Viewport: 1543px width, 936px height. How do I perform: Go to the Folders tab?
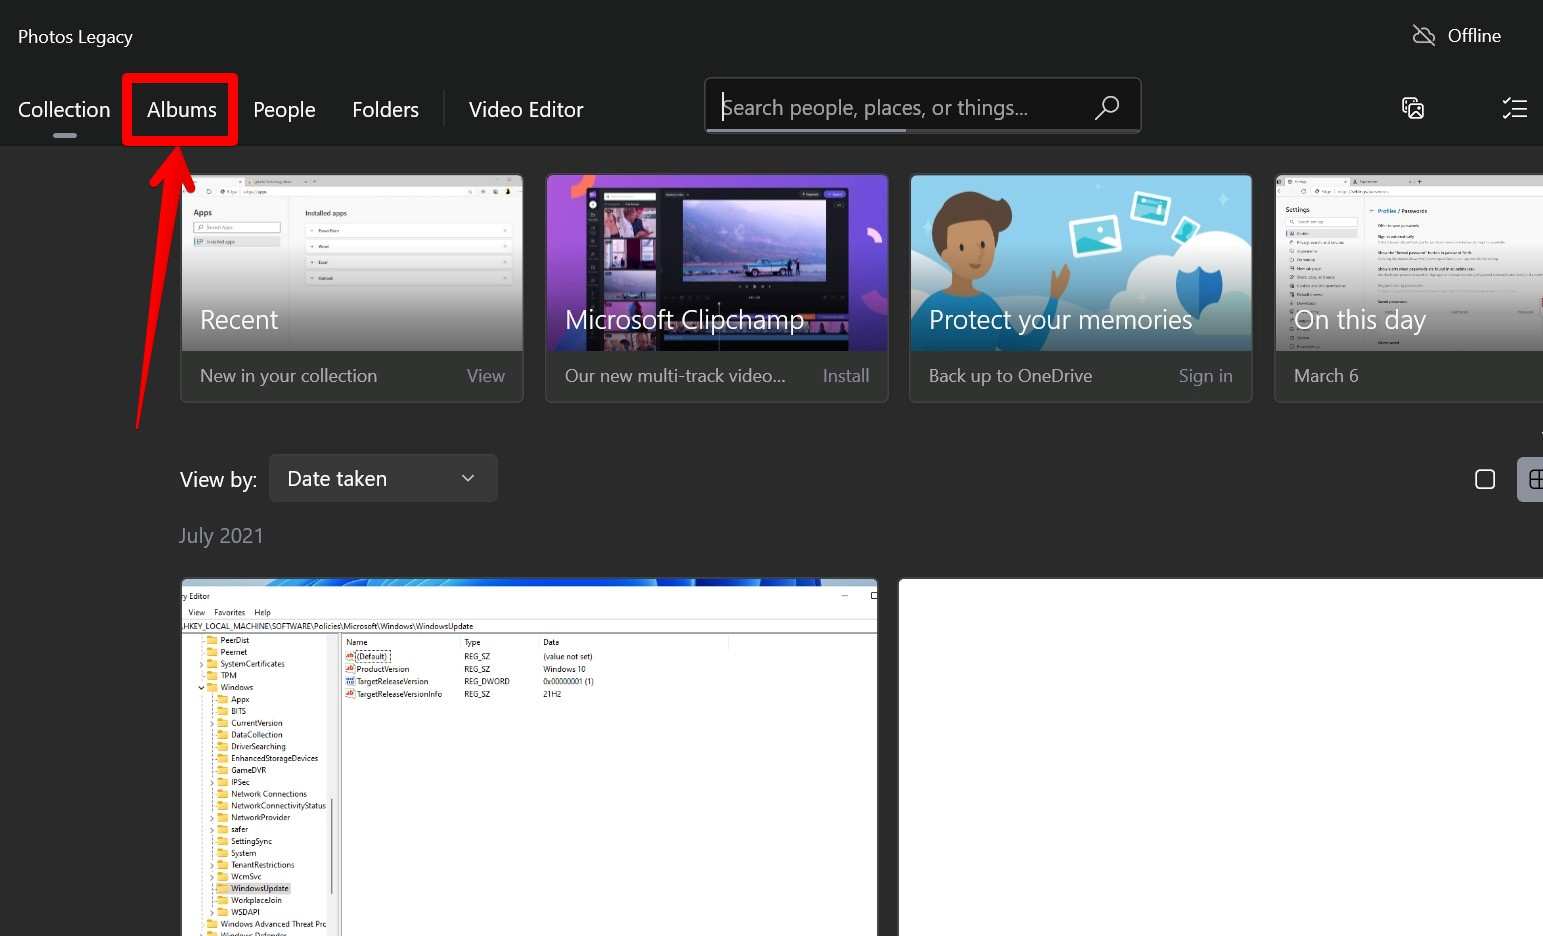coord(385,110)
